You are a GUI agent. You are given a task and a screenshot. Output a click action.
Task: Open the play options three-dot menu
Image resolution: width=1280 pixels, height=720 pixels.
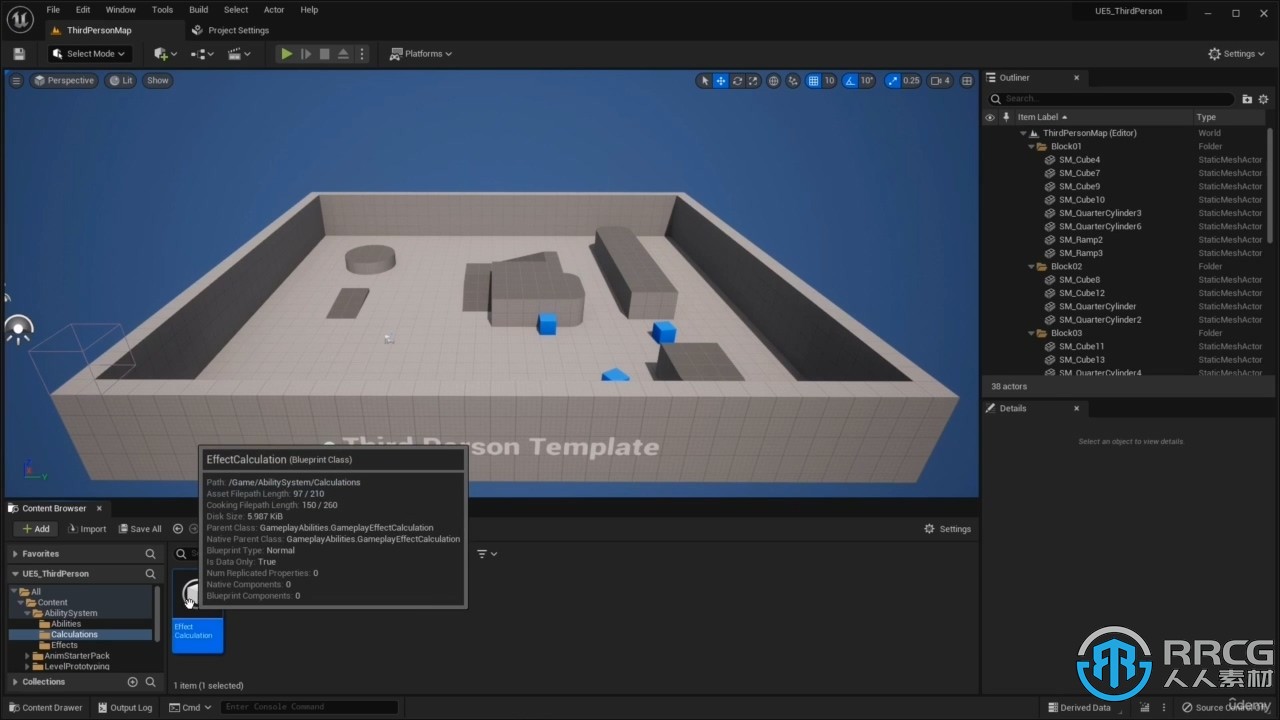point(362,54)
